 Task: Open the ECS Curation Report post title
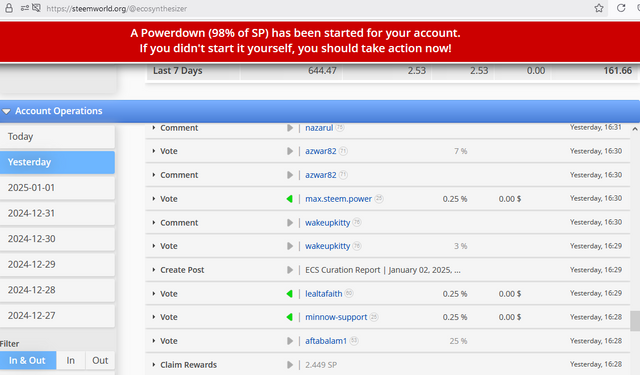click(383, 270)
